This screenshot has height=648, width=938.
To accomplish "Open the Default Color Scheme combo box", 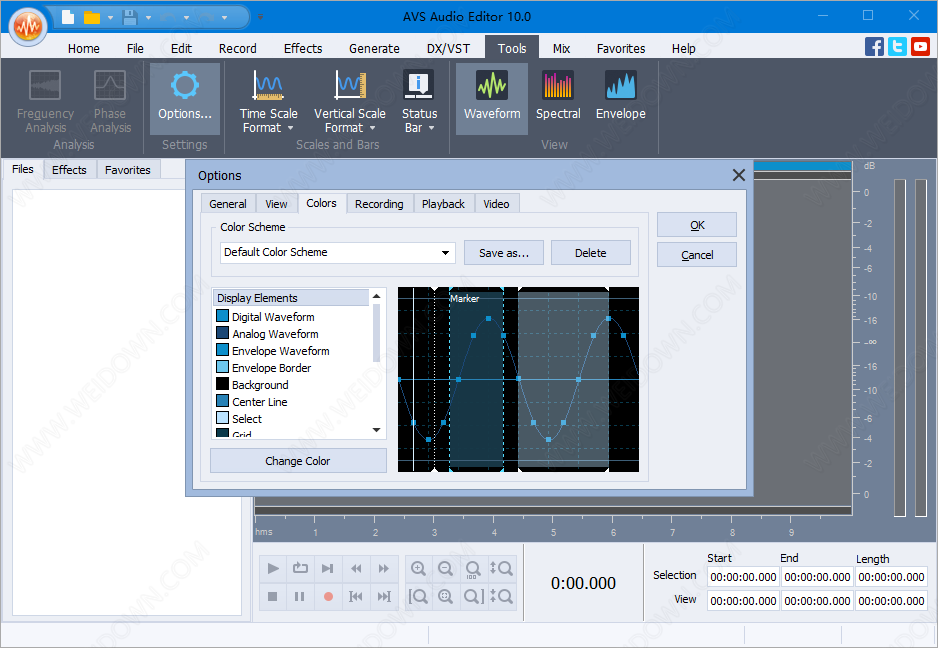I will (337, 252).
